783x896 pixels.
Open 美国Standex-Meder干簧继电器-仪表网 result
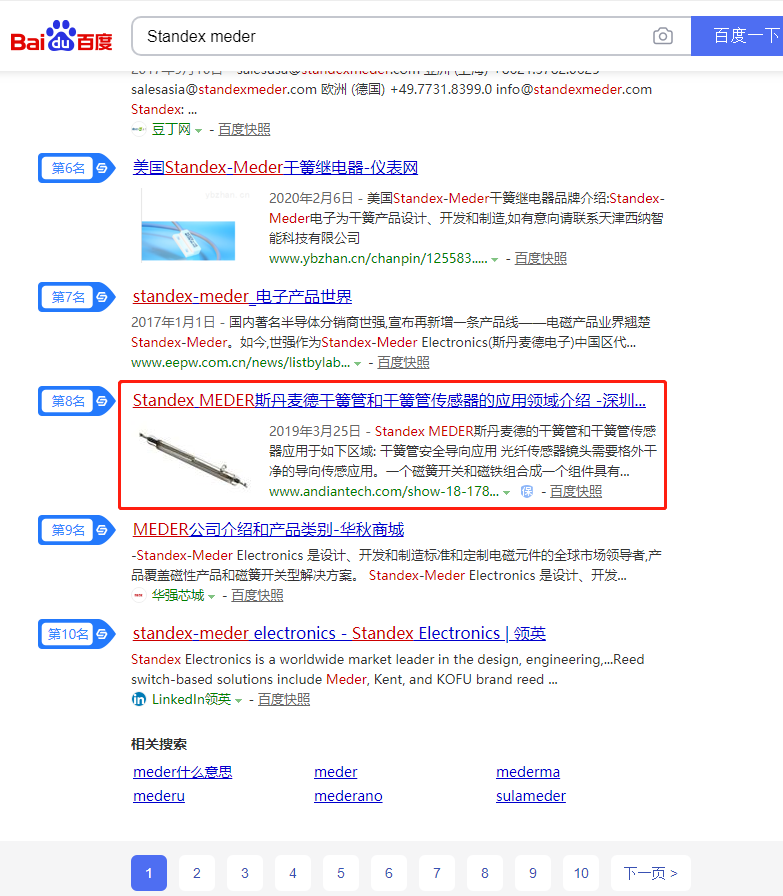click(275, 167)
